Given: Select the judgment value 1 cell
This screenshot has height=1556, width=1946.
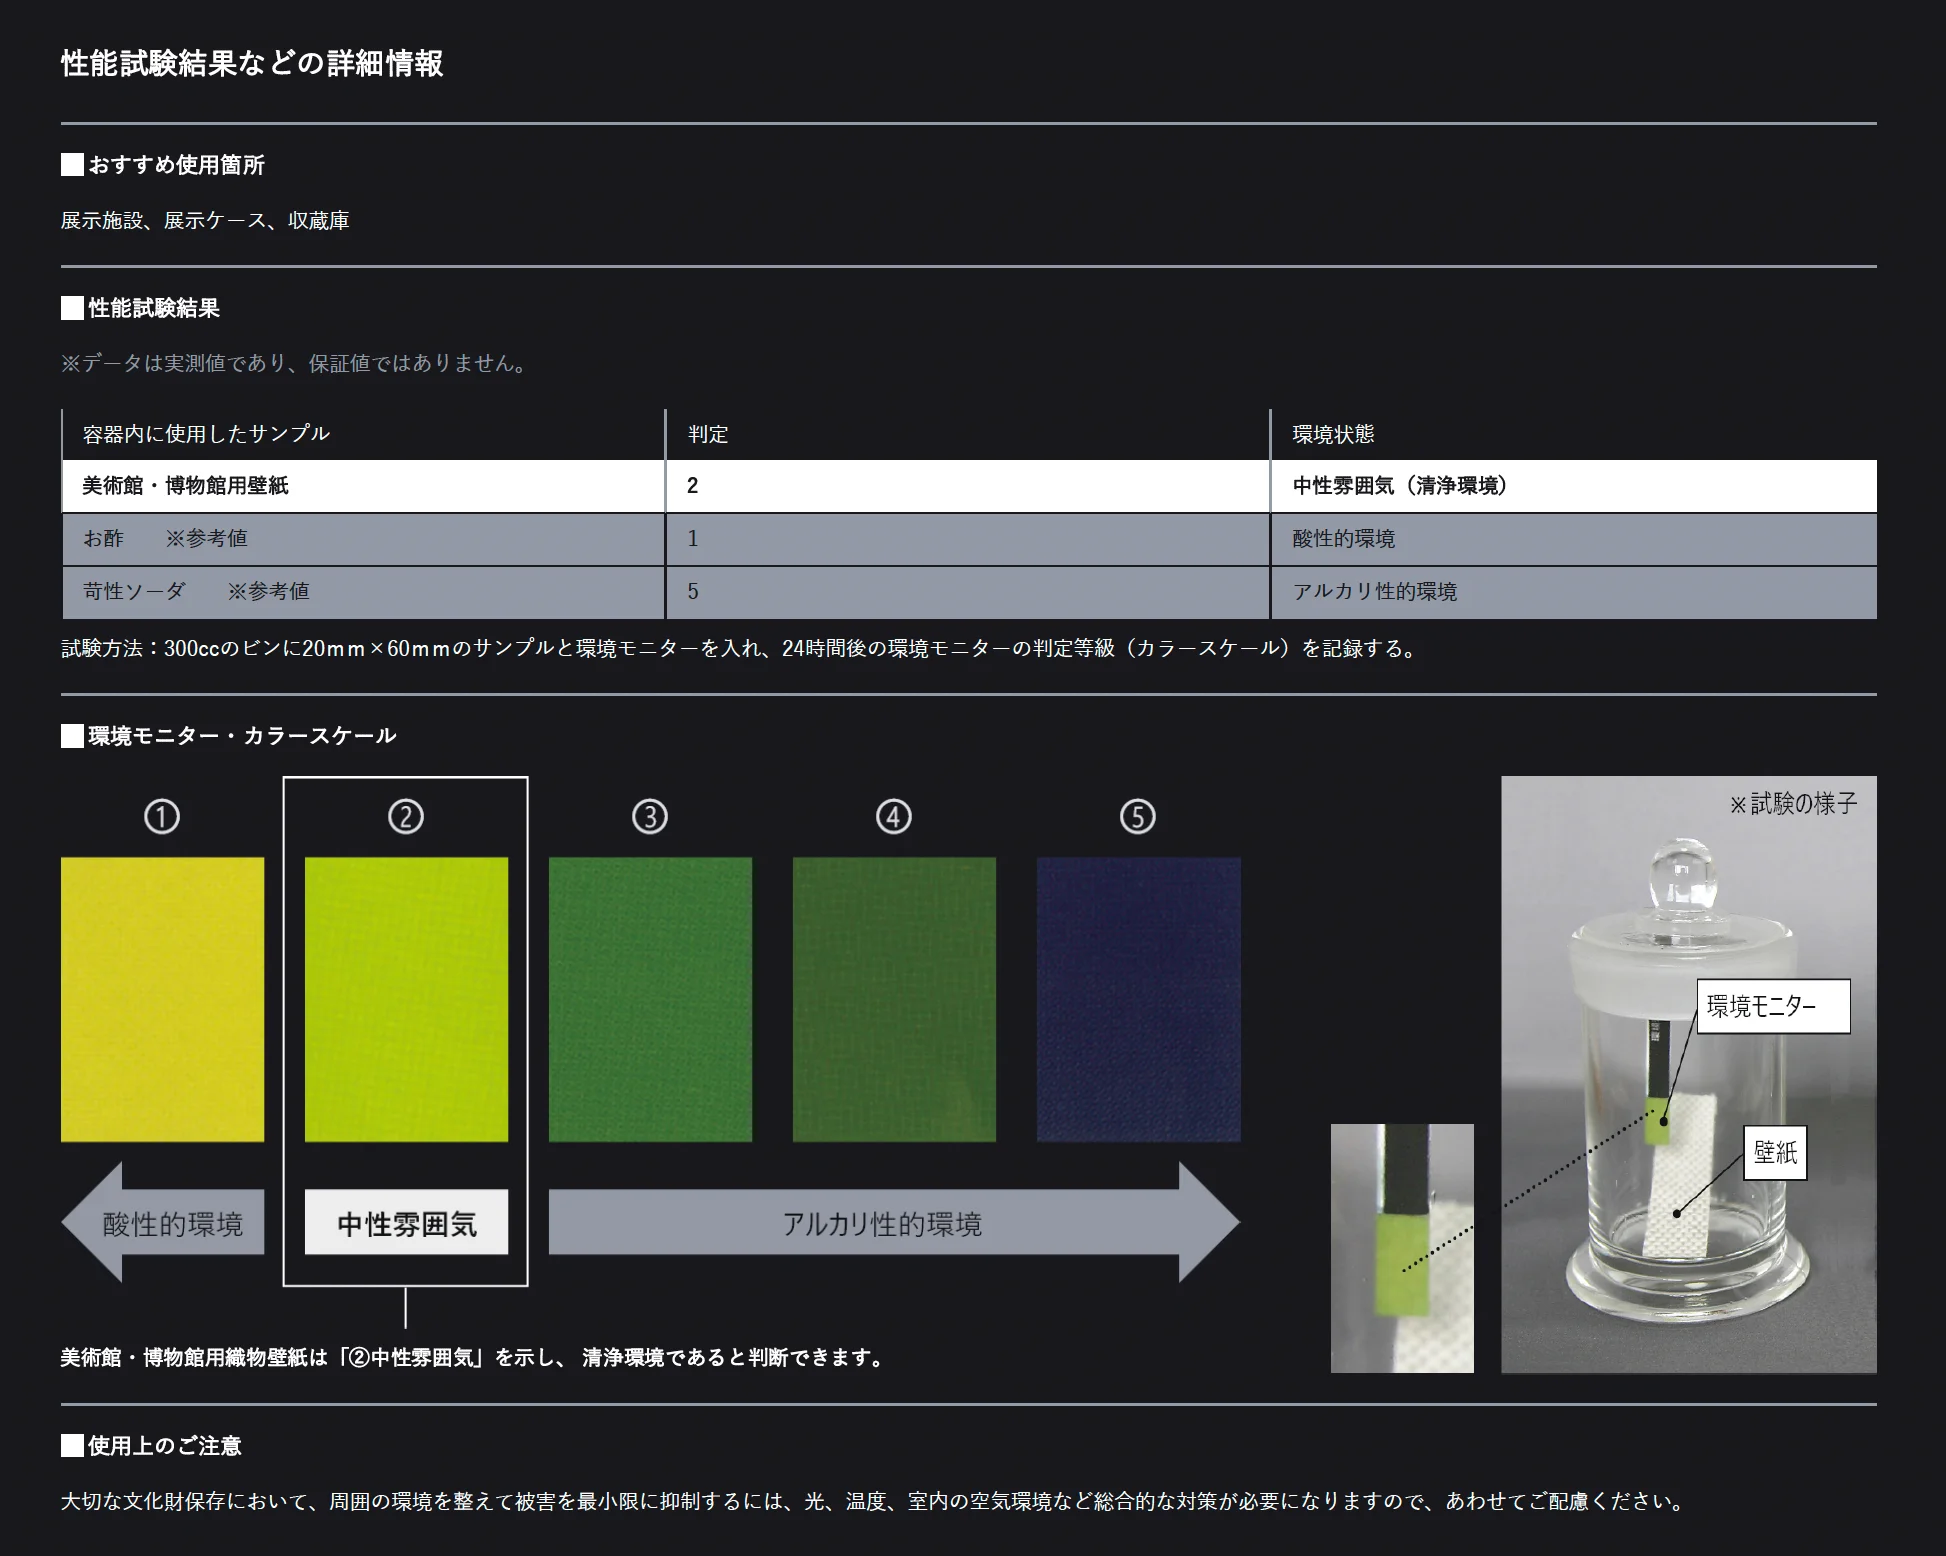Looking at the screenshot, I should (968, 539).
